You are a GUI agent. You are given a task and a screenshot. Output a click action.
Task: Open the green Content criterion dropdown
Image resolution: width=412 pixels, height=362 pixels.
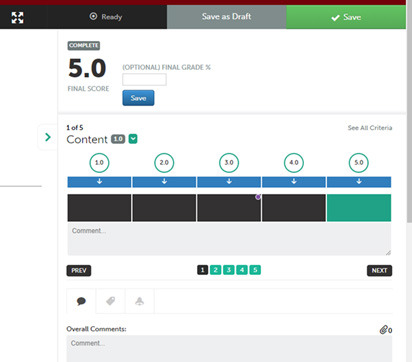pyautogui.click(x=133, y=139)
